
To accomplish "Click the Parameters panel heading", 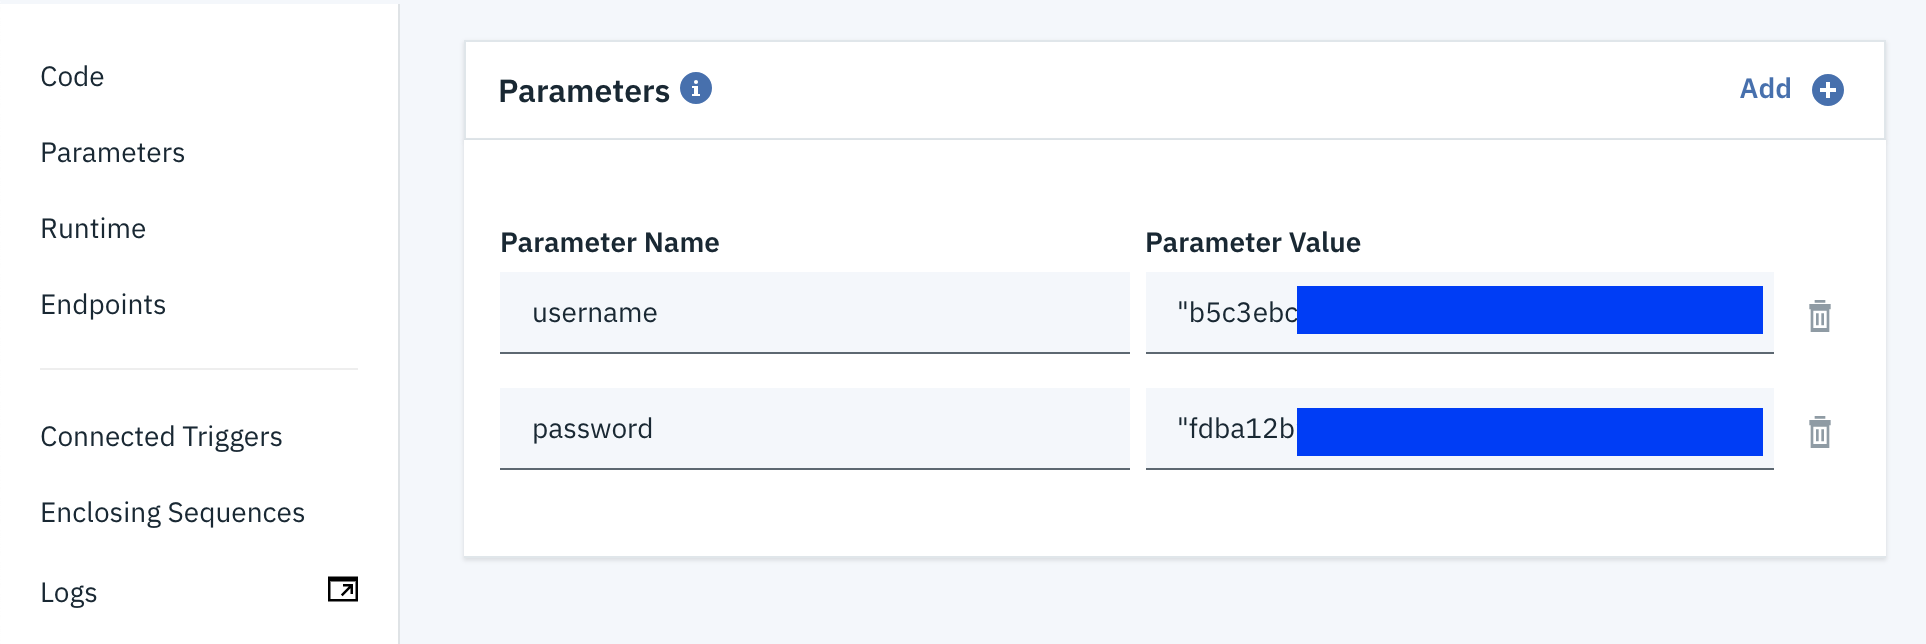I will pyautogui.click(x=584, y=91).
